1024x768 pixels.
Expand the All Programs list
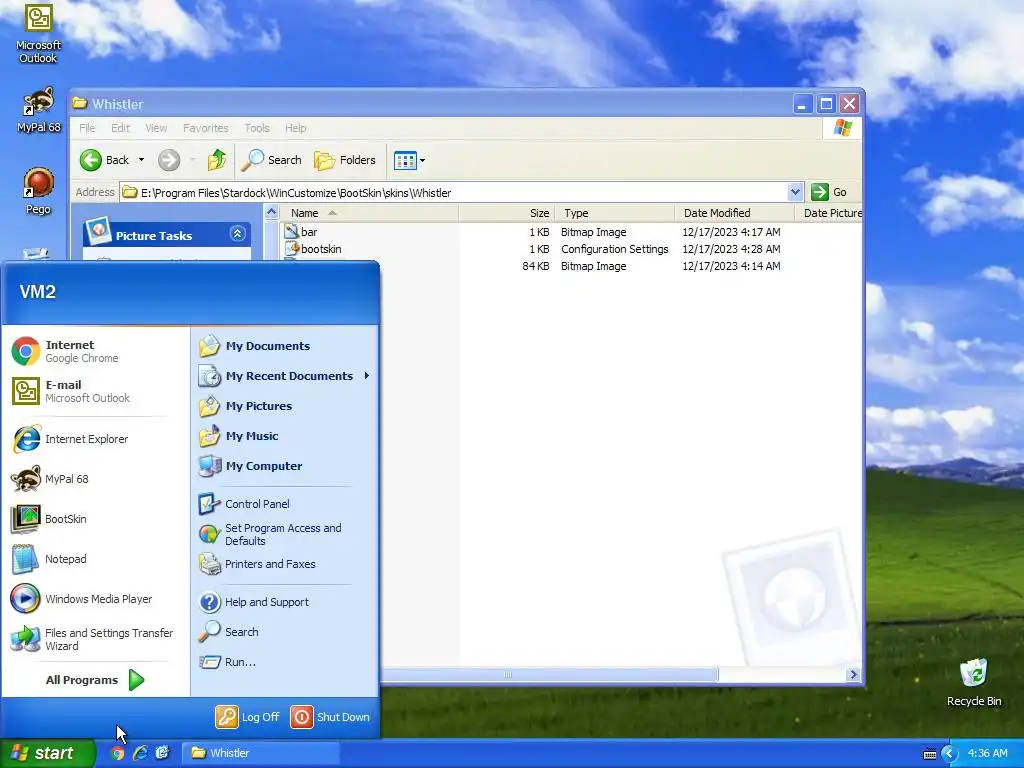click(95, 680)
